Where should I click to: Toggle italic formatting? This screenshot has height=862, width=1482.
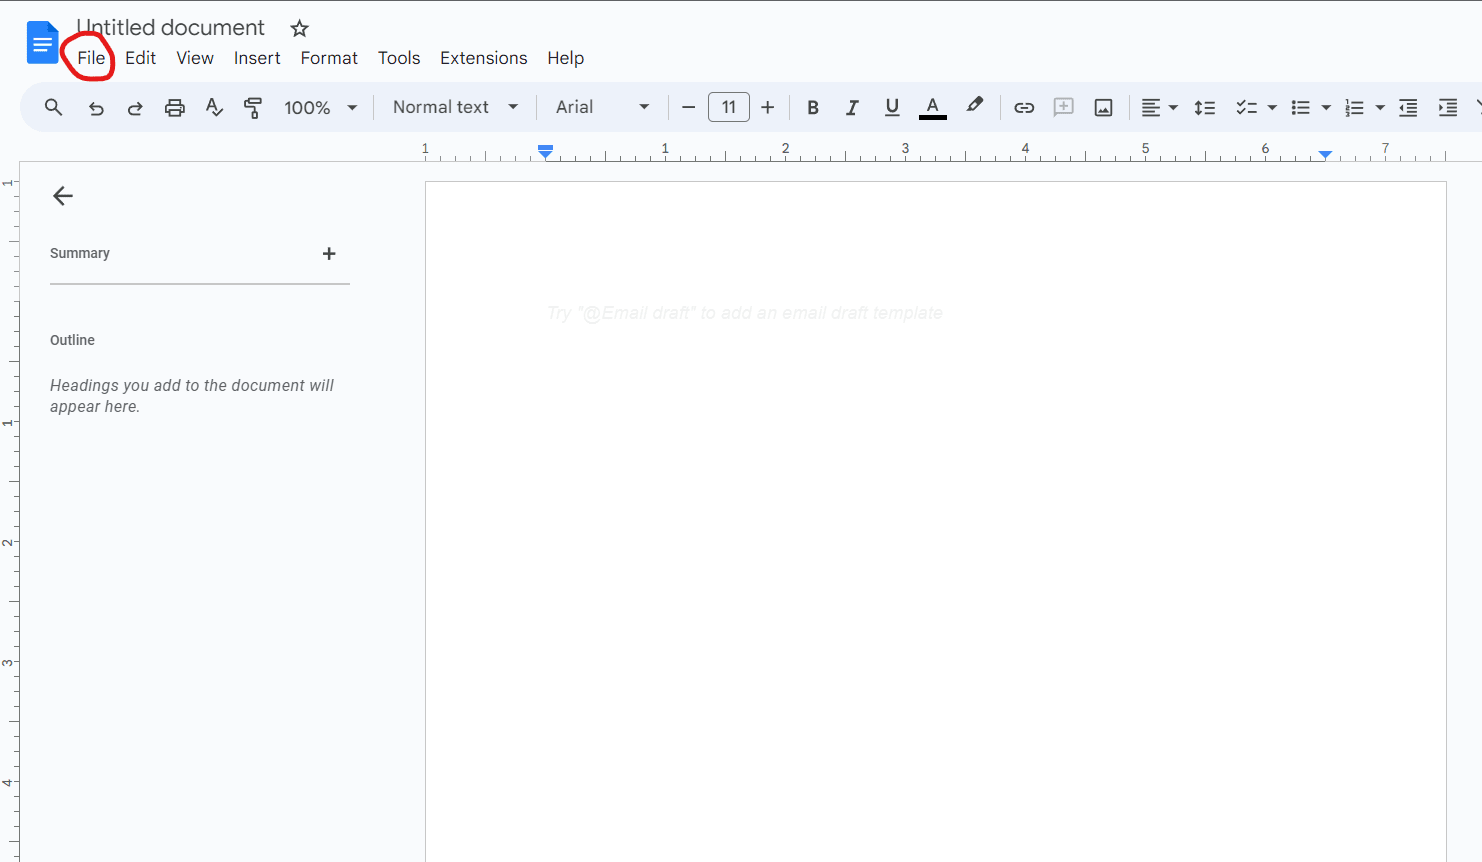852,107
